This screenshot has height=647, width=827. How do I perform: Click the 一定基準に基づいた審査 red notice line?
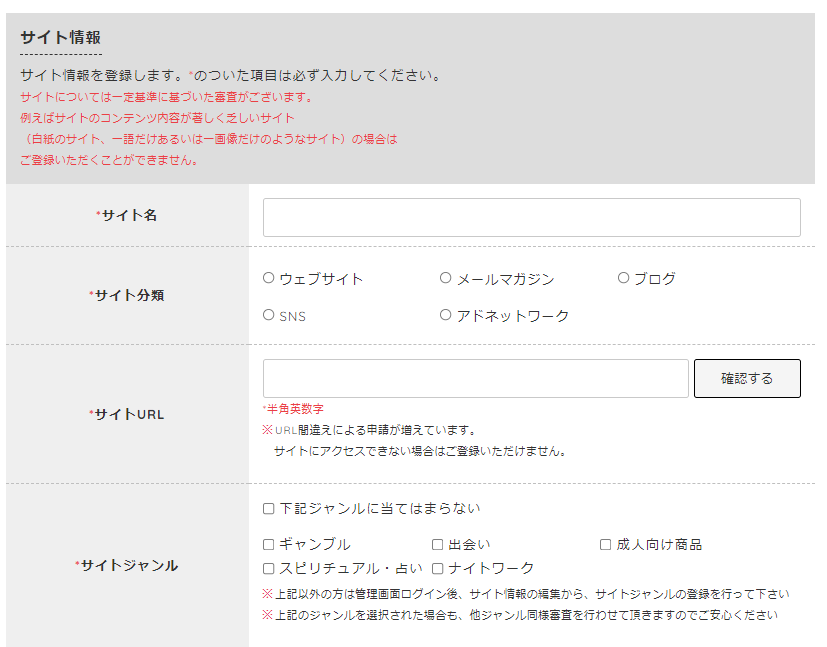coord(167,97)
